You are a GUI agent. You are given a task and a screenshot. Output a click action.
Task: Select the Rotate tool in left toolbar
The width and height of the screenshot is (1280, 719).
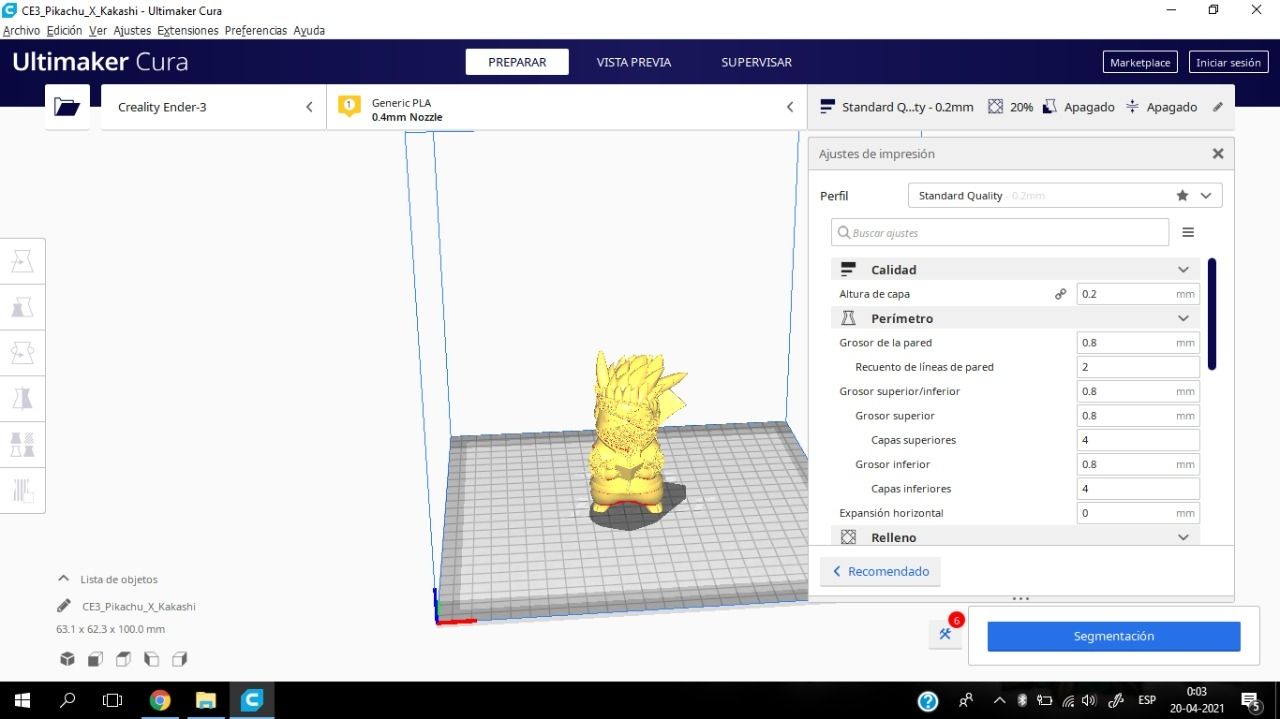22,353
